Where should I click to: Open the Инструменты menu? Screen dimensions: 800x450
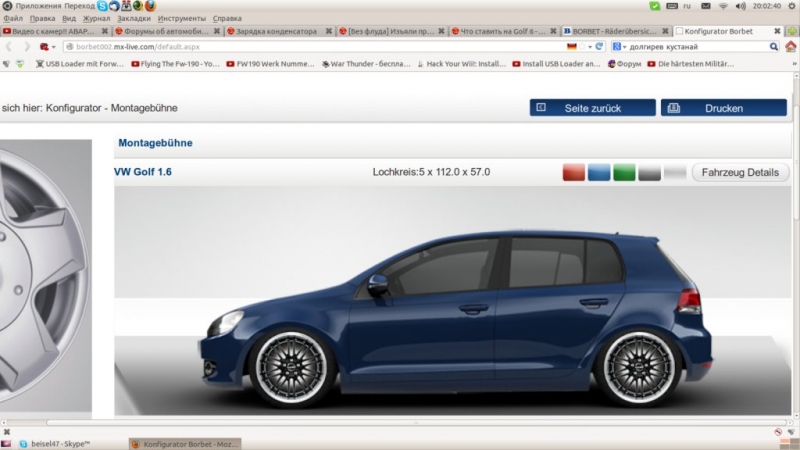182,18
